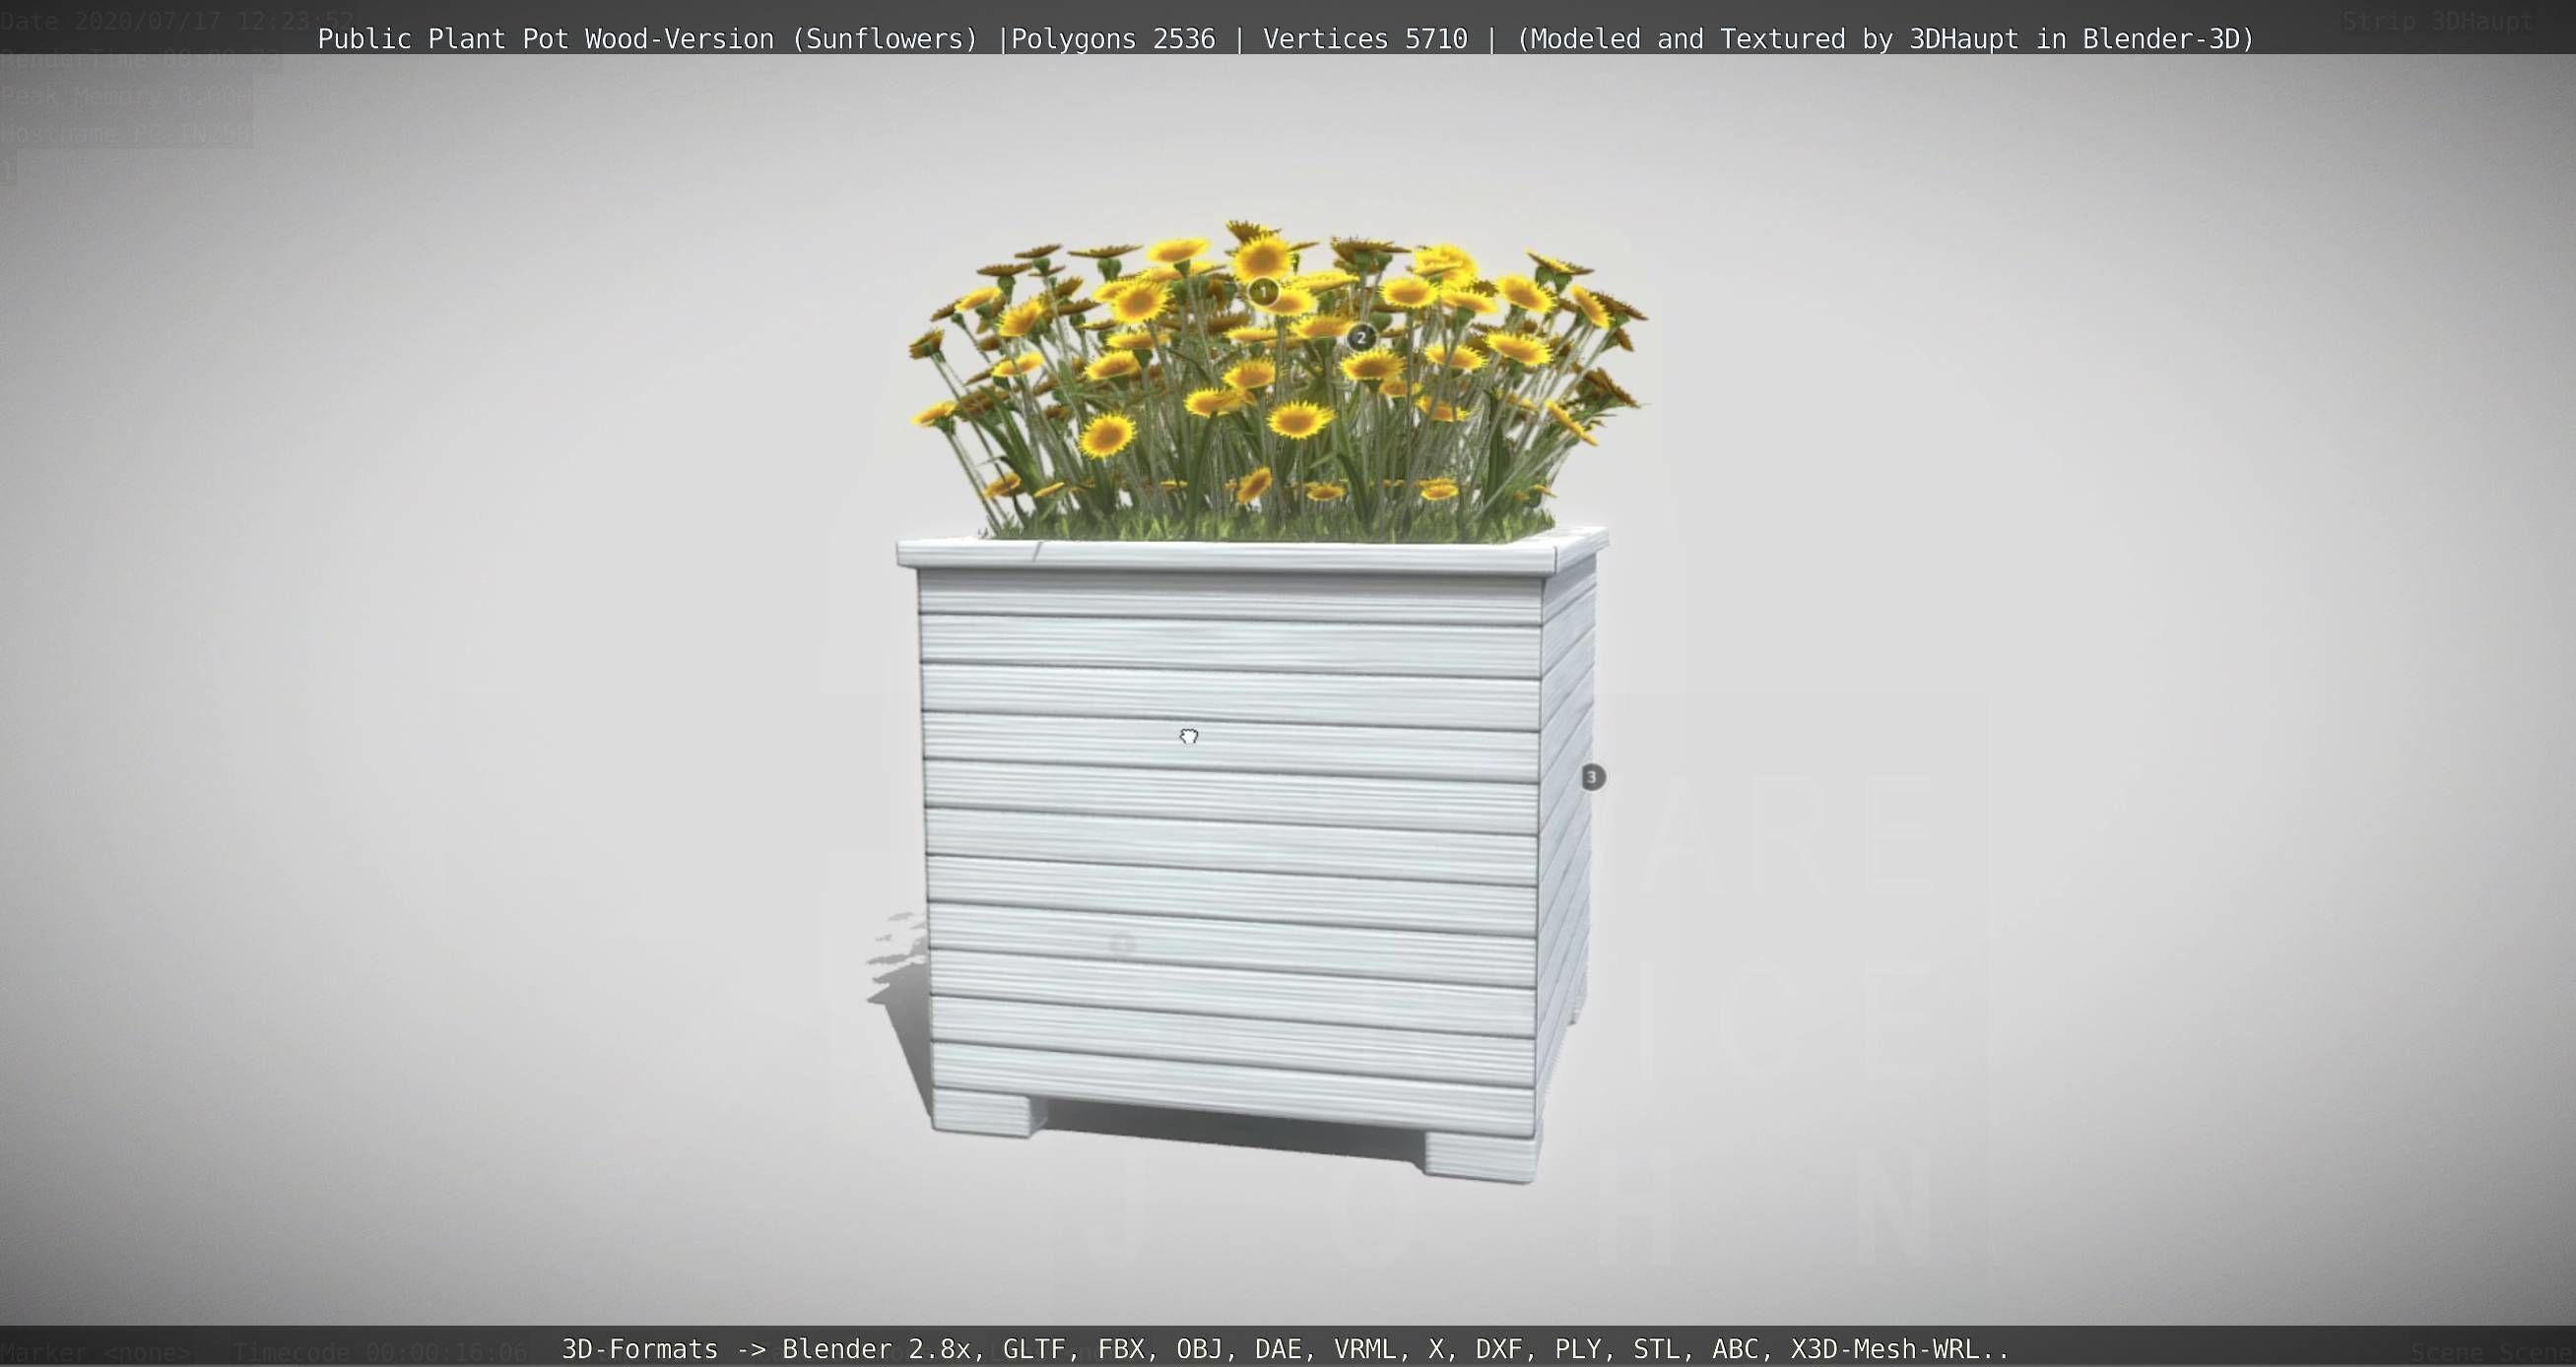Click the "Polygons 2536" text
The width and height of the screenshot is (2576, 1367).
pos(1113,39)
